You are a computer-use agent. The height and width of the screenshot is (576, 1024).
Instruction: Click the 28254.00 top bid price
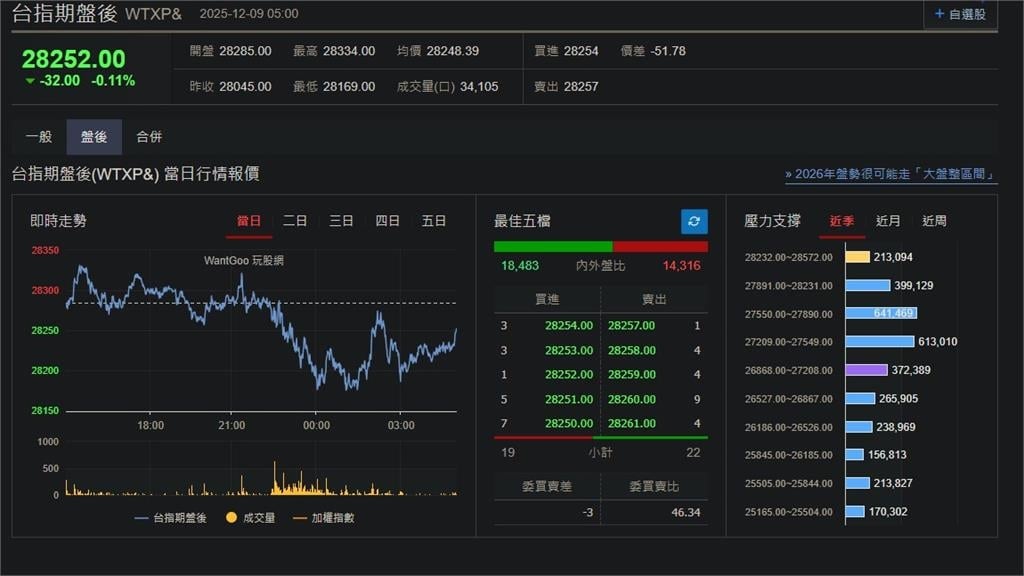tap(569, 326)
